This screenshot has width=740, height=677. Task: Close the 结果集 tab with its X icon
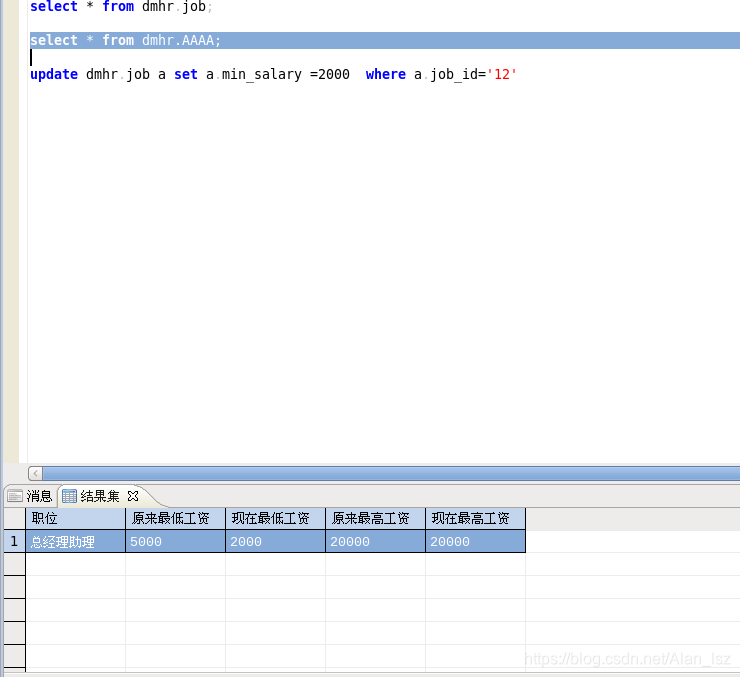133,496
